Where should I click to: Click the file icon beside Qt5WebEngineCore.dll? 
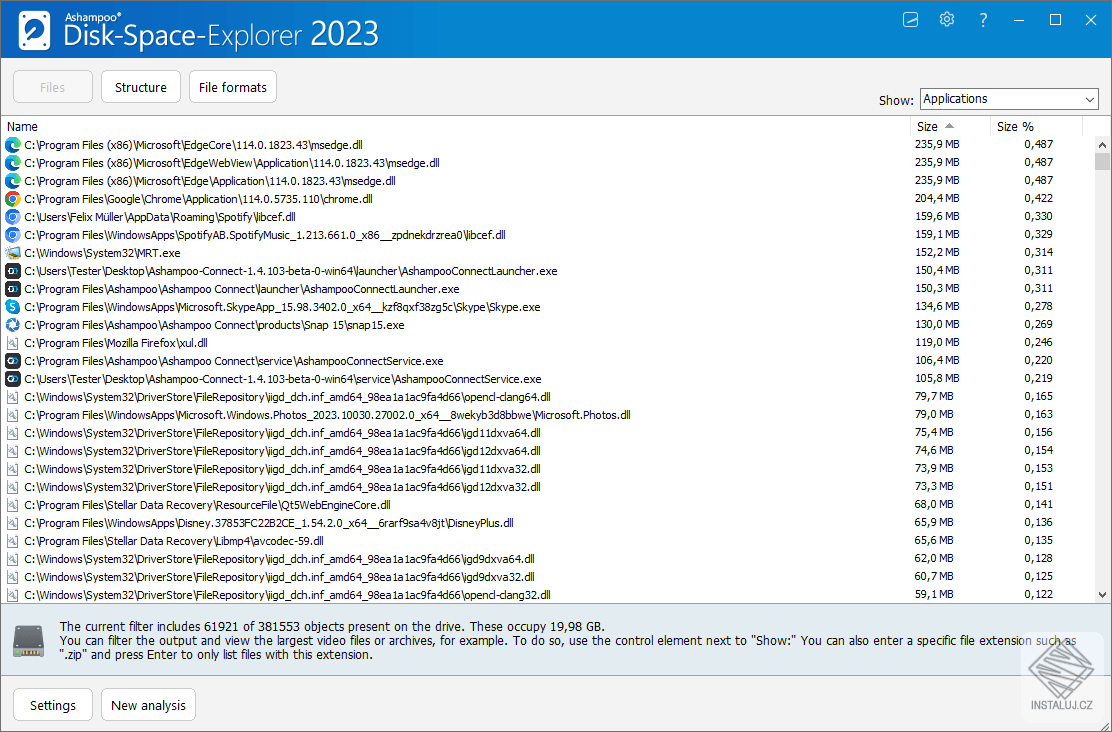(13, 505)
